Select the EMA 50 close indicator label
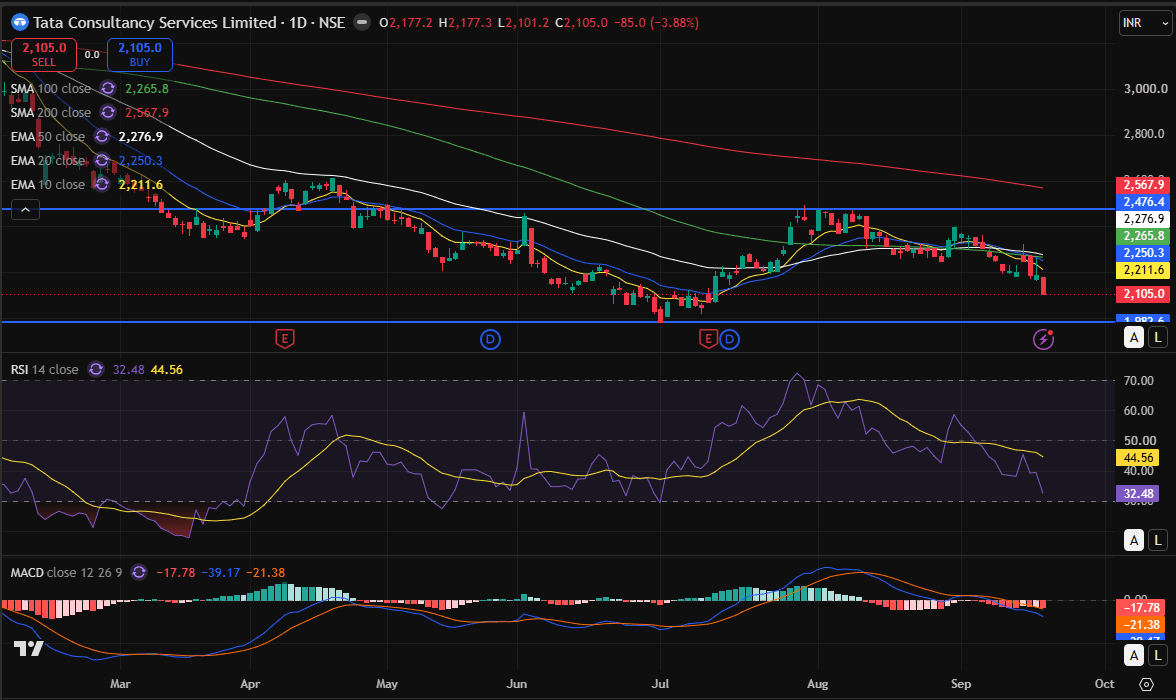The width and height of the screenshot is (1176, 700). [x=47, y=137]
